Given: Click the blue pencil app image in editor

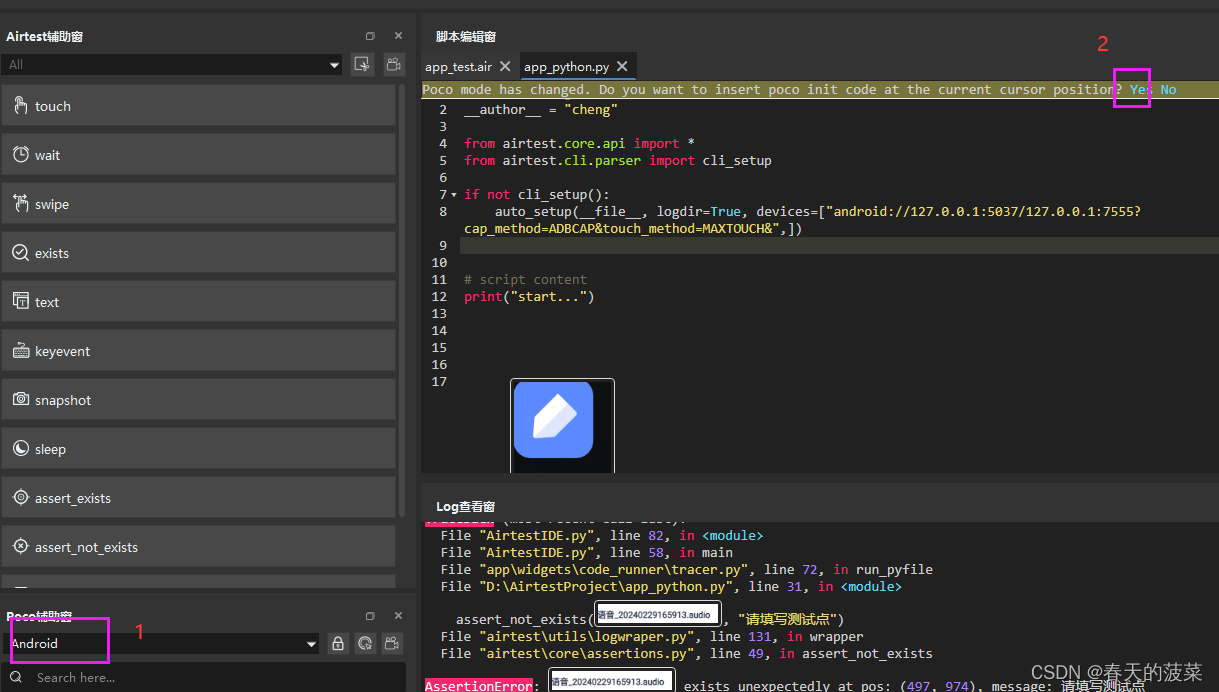Looking at the screenshot, I should click(554, 420).
